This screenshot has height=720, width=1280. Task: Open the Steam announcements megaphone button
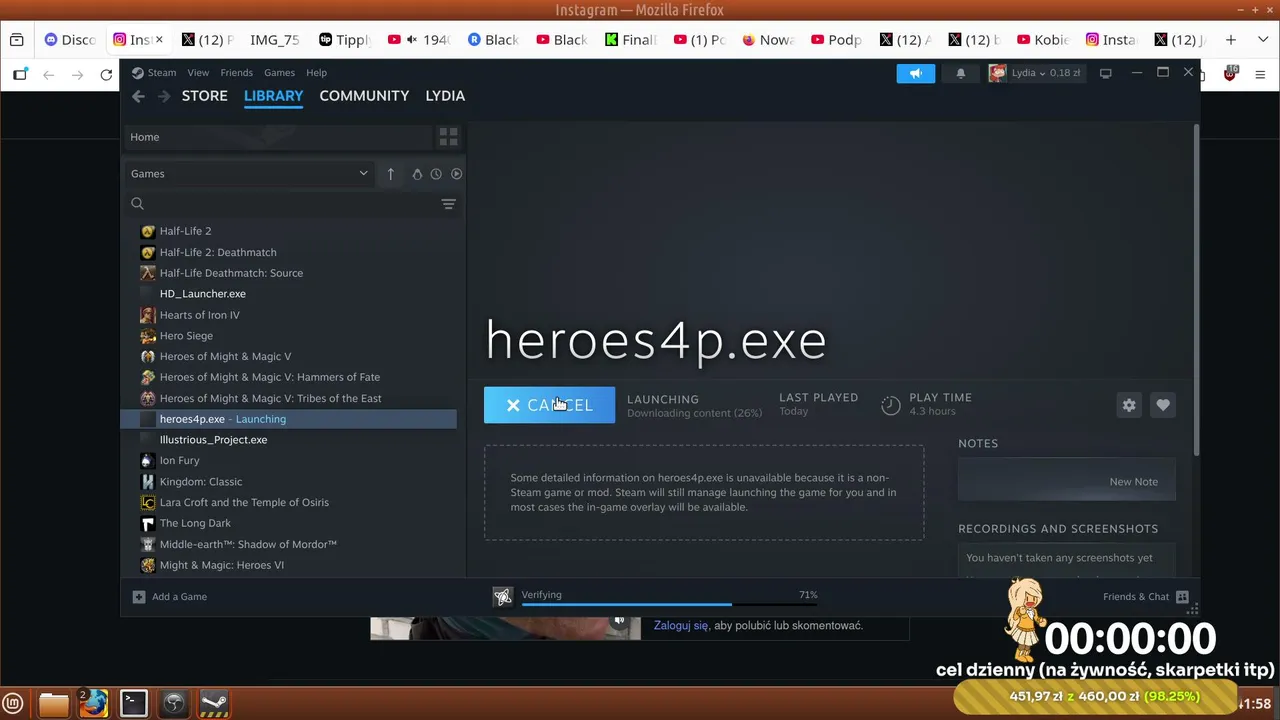click(x=915, y=73)
